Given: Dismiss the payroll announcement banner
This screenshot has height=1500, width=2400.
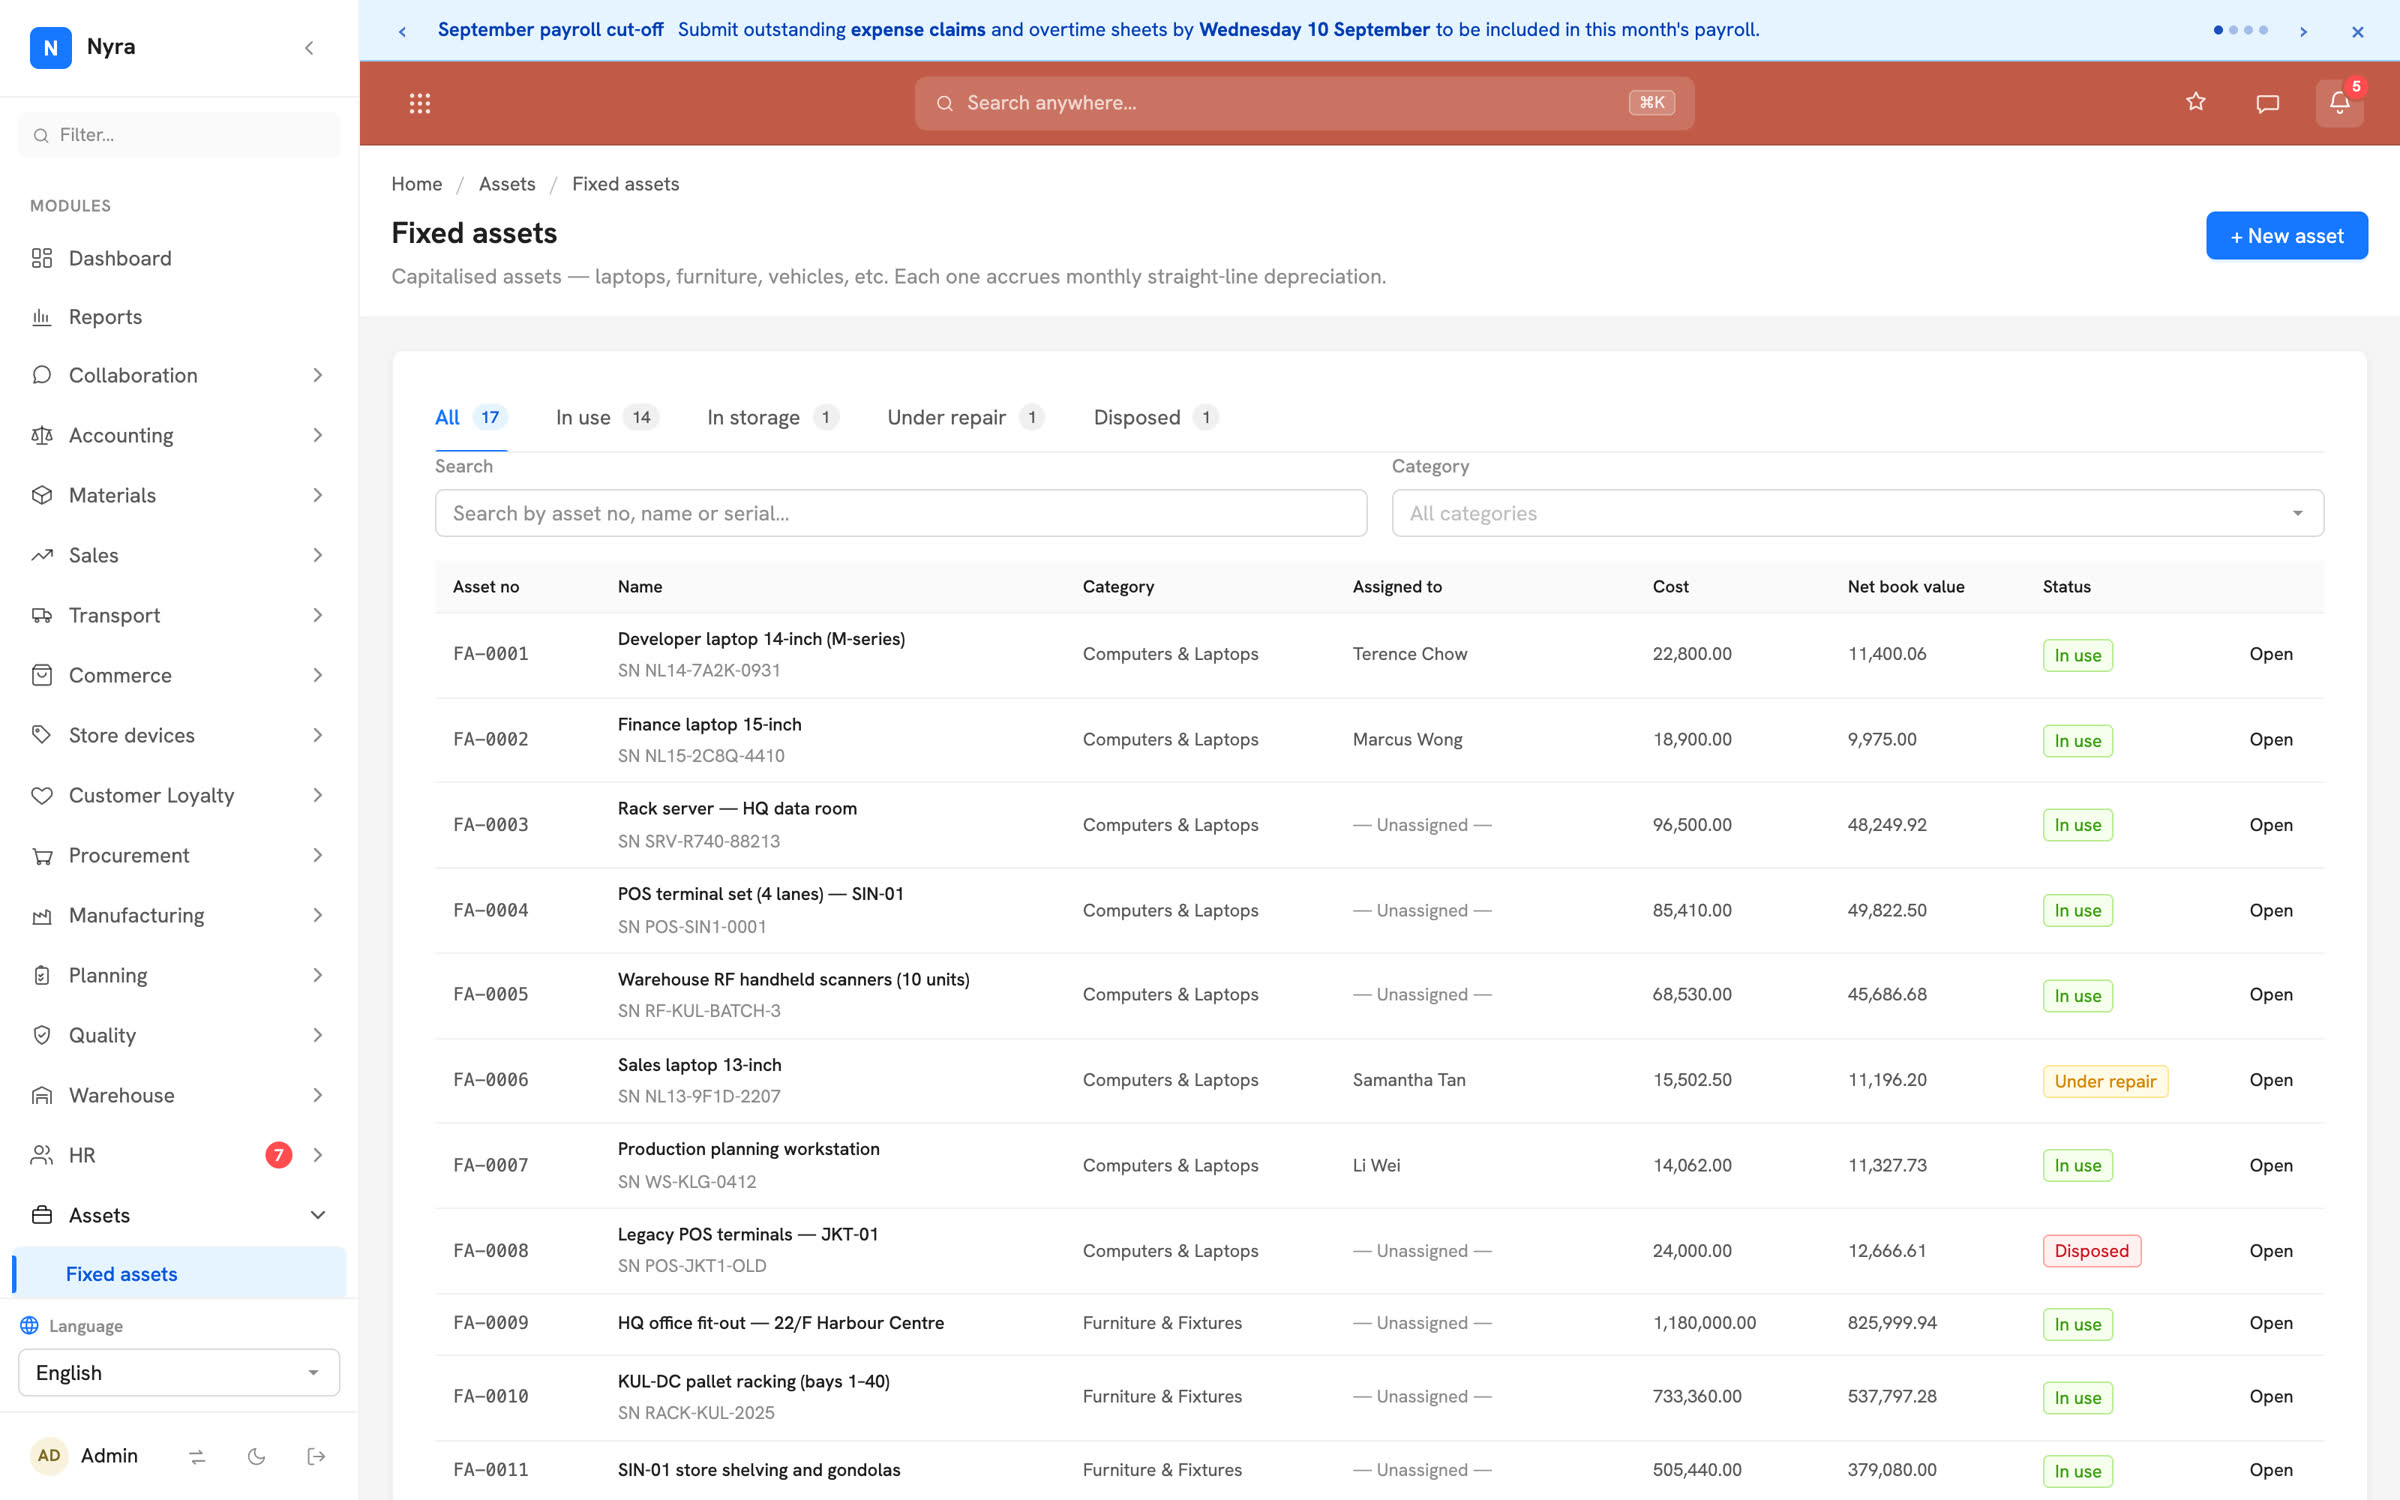Looking at the screenshot, I should pos(2358,31).
